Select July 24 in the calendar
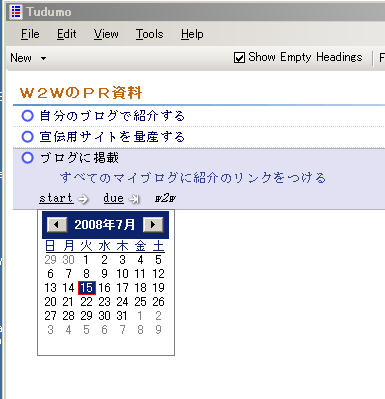 pos(122,302)
